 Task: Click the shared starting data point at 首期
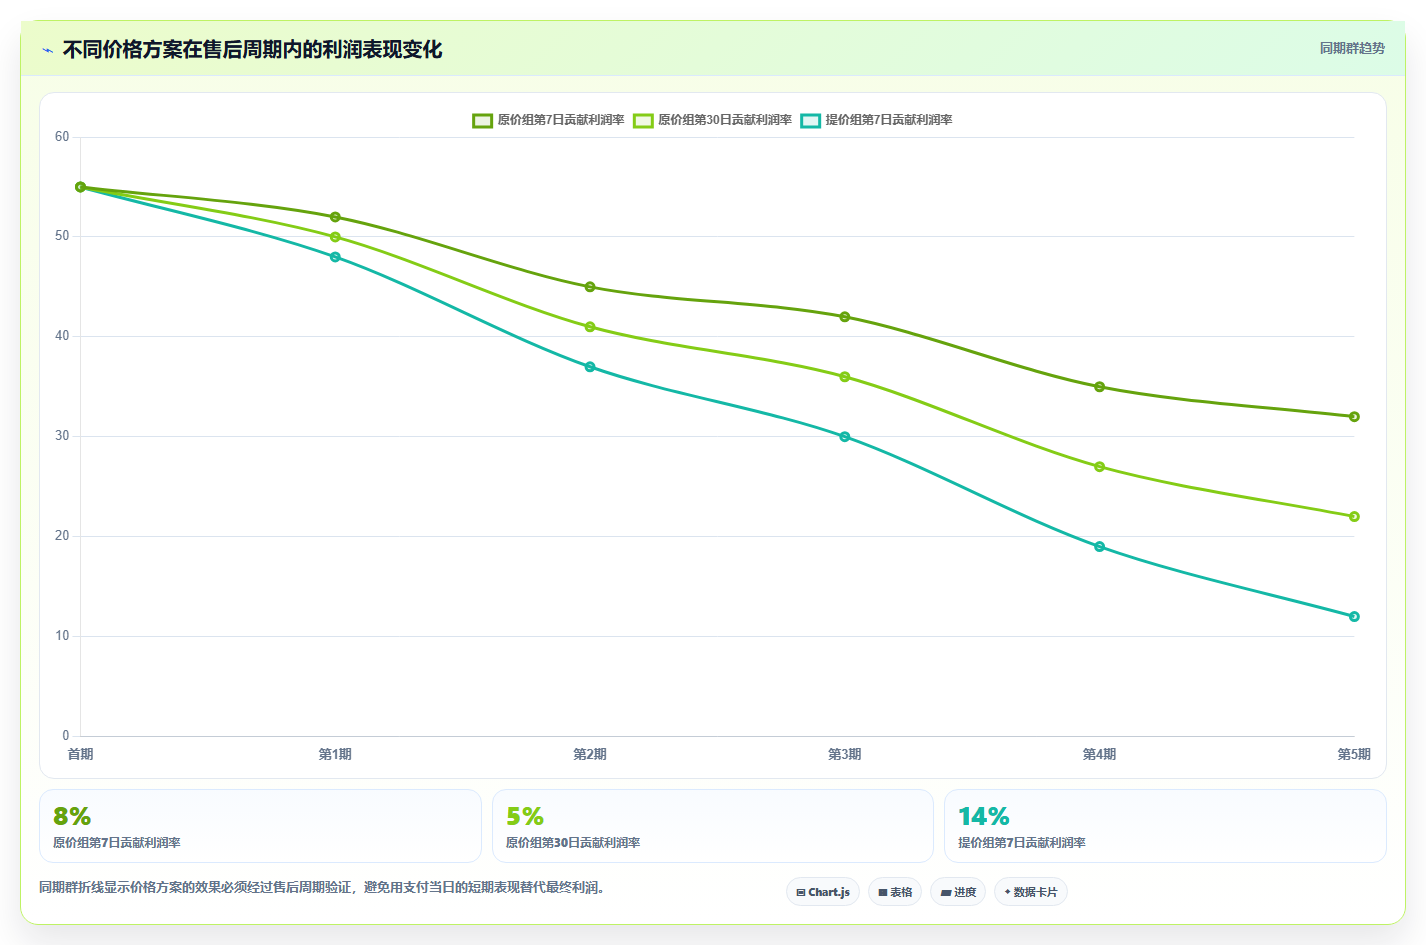pos(81,187)
